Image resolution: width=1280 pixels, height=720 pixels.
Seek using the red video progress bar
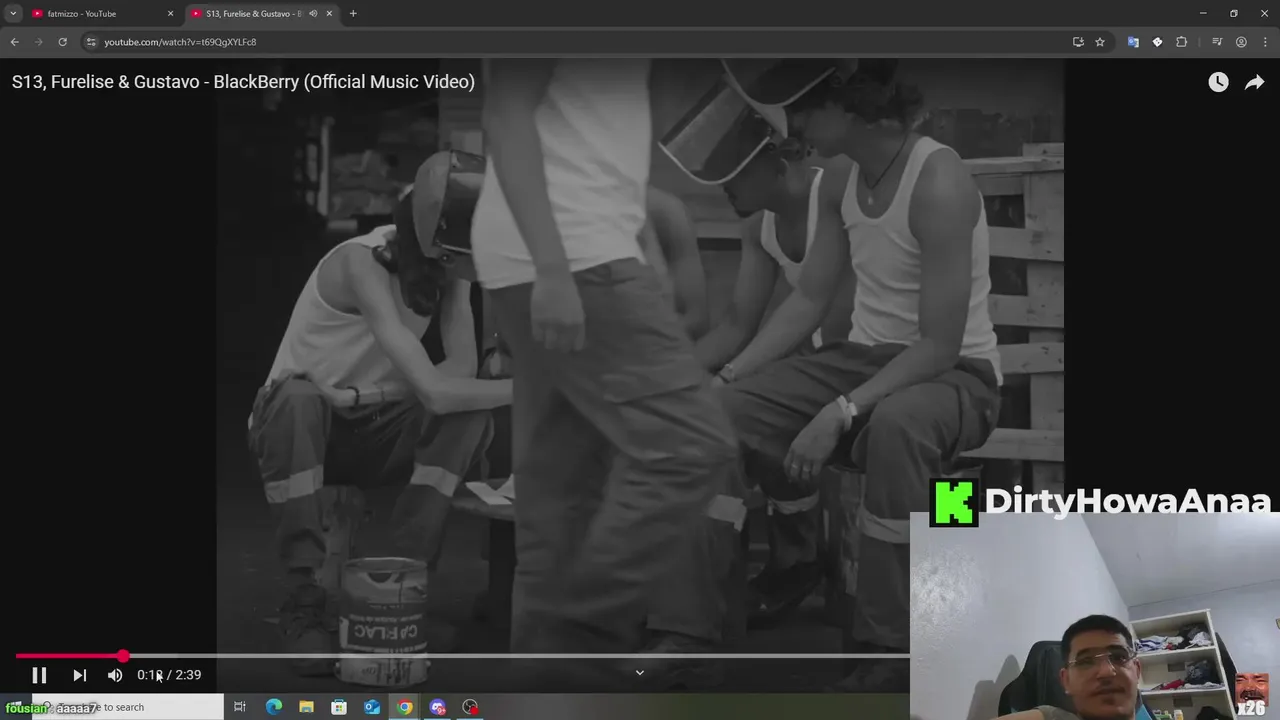(462, 656)
